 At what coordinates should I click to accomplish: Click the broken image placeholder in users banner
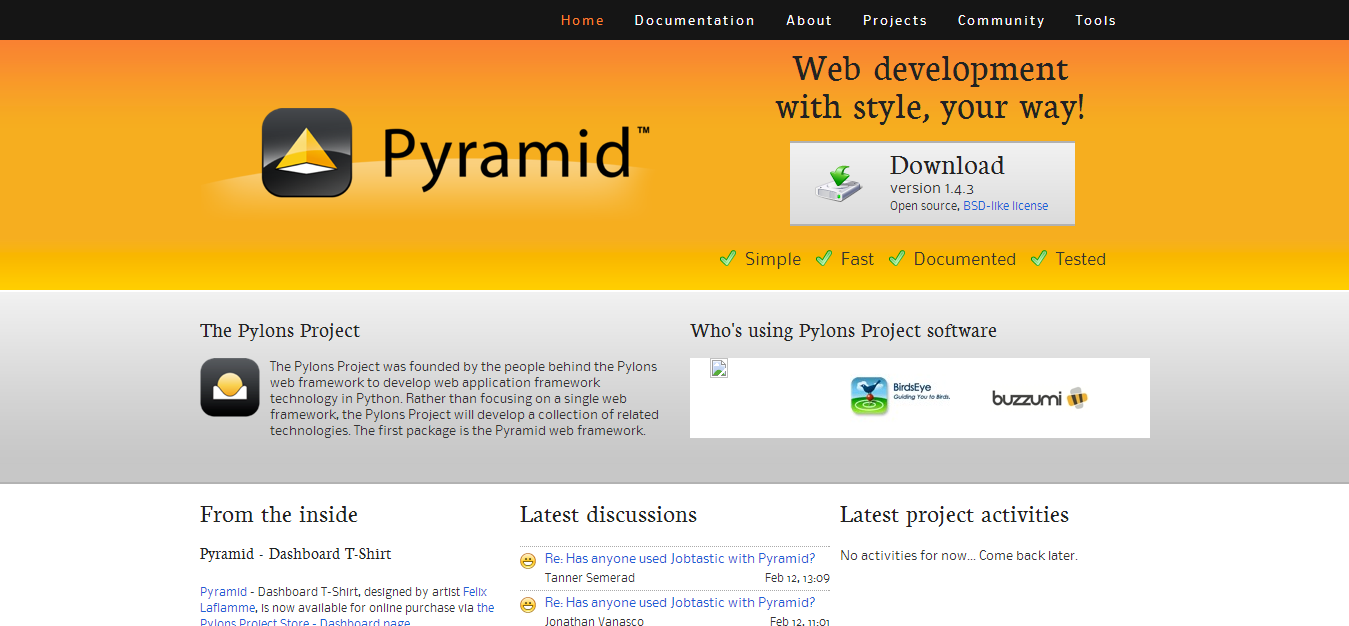(719, 368)
